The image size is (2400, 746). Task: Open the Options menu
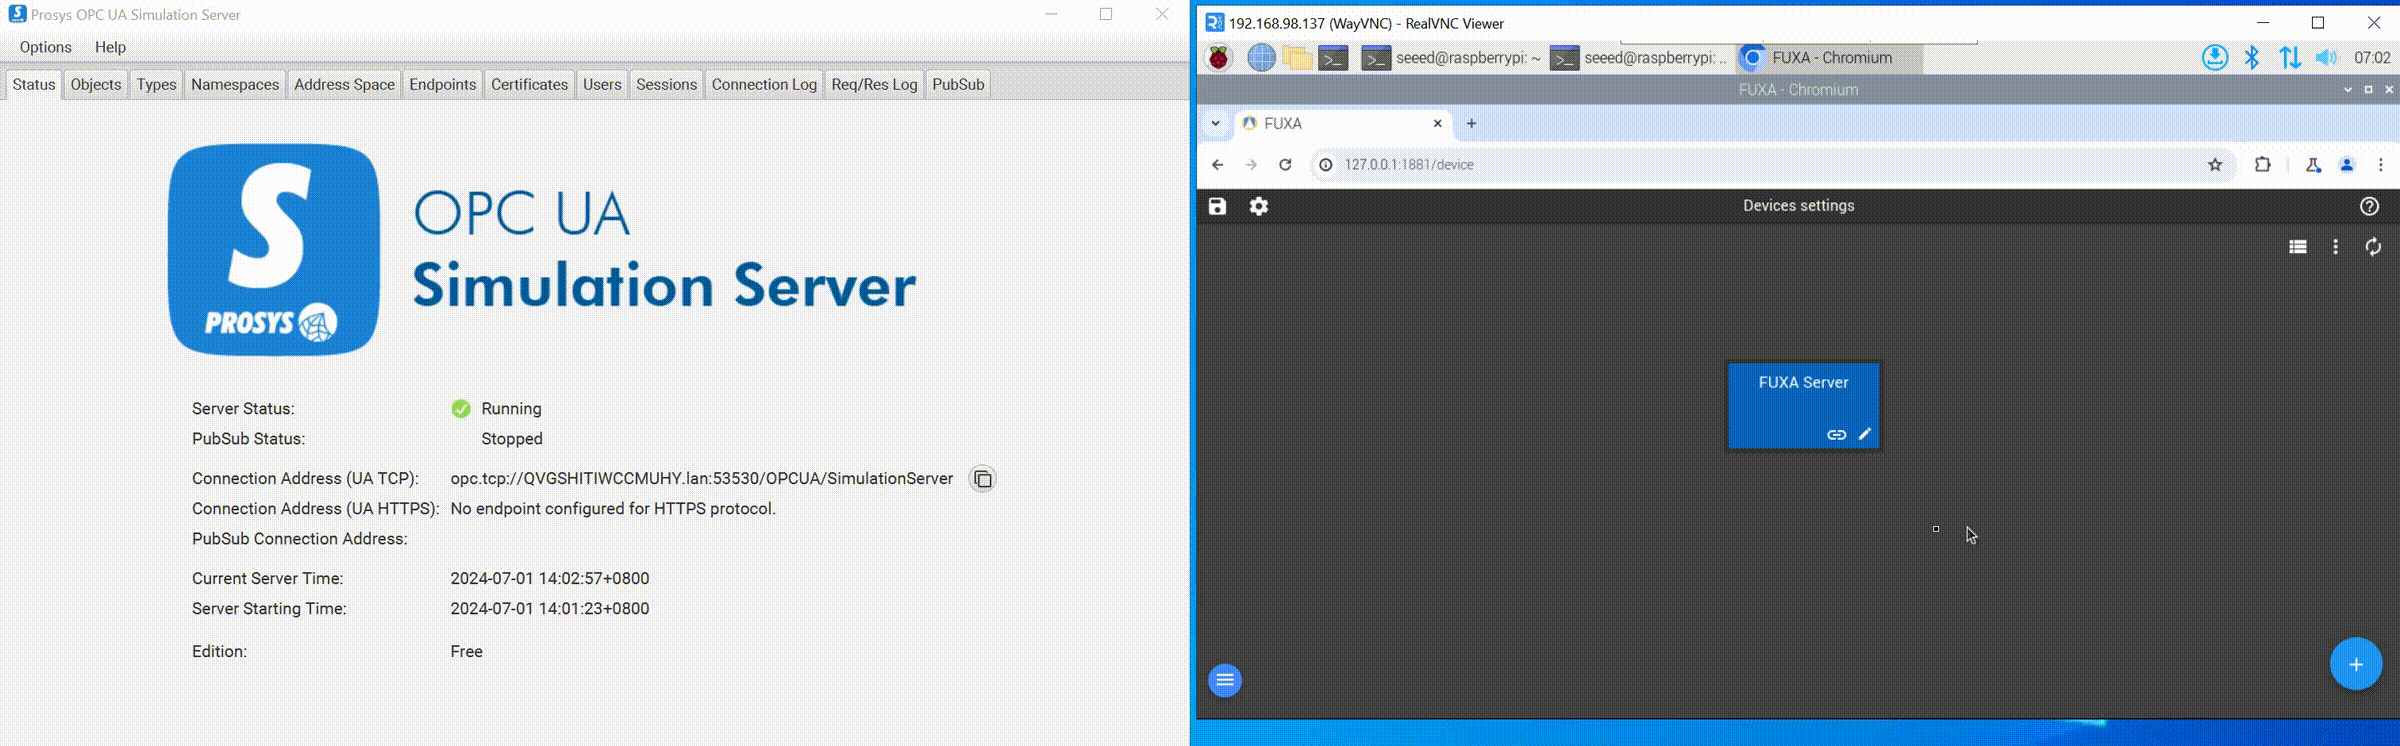45,47
